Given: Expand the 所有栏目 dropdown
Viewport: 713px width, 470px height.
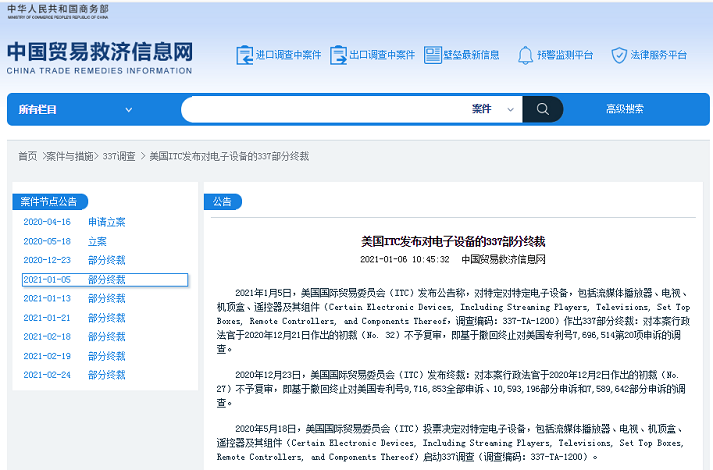Looking at the screenshot, I should pyautogui.click(x=75, y=110).
